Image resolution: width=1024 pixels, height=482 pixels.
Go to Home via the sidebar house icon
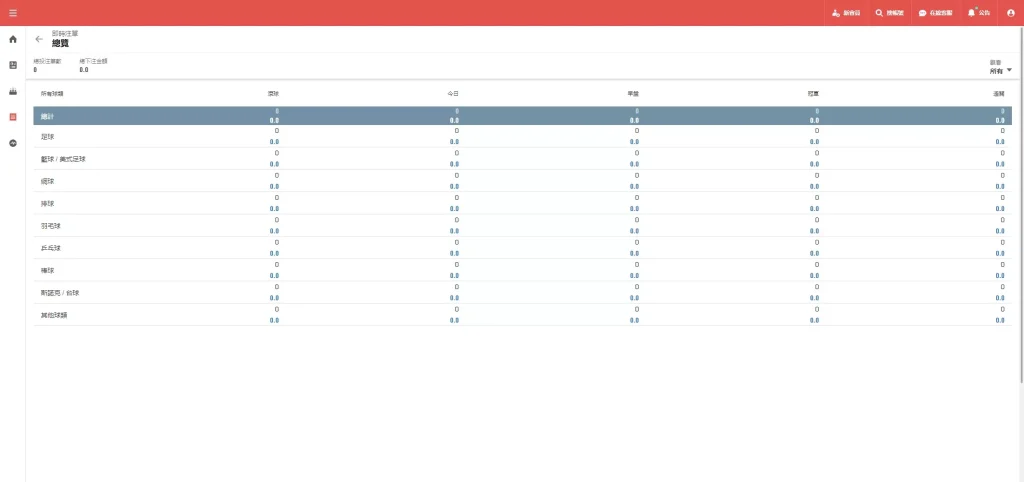click(13, 39)
